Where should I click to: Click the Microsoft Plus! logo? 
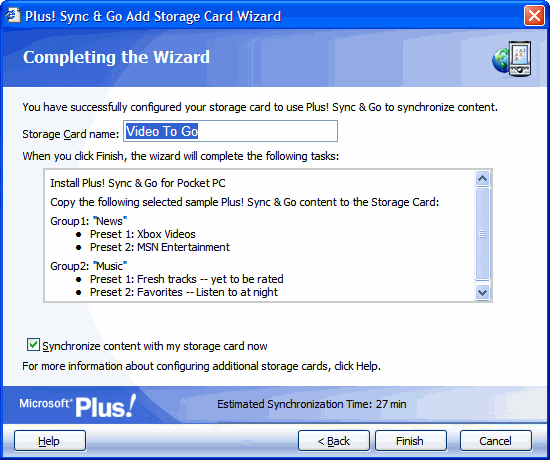(x=78, y=406)
